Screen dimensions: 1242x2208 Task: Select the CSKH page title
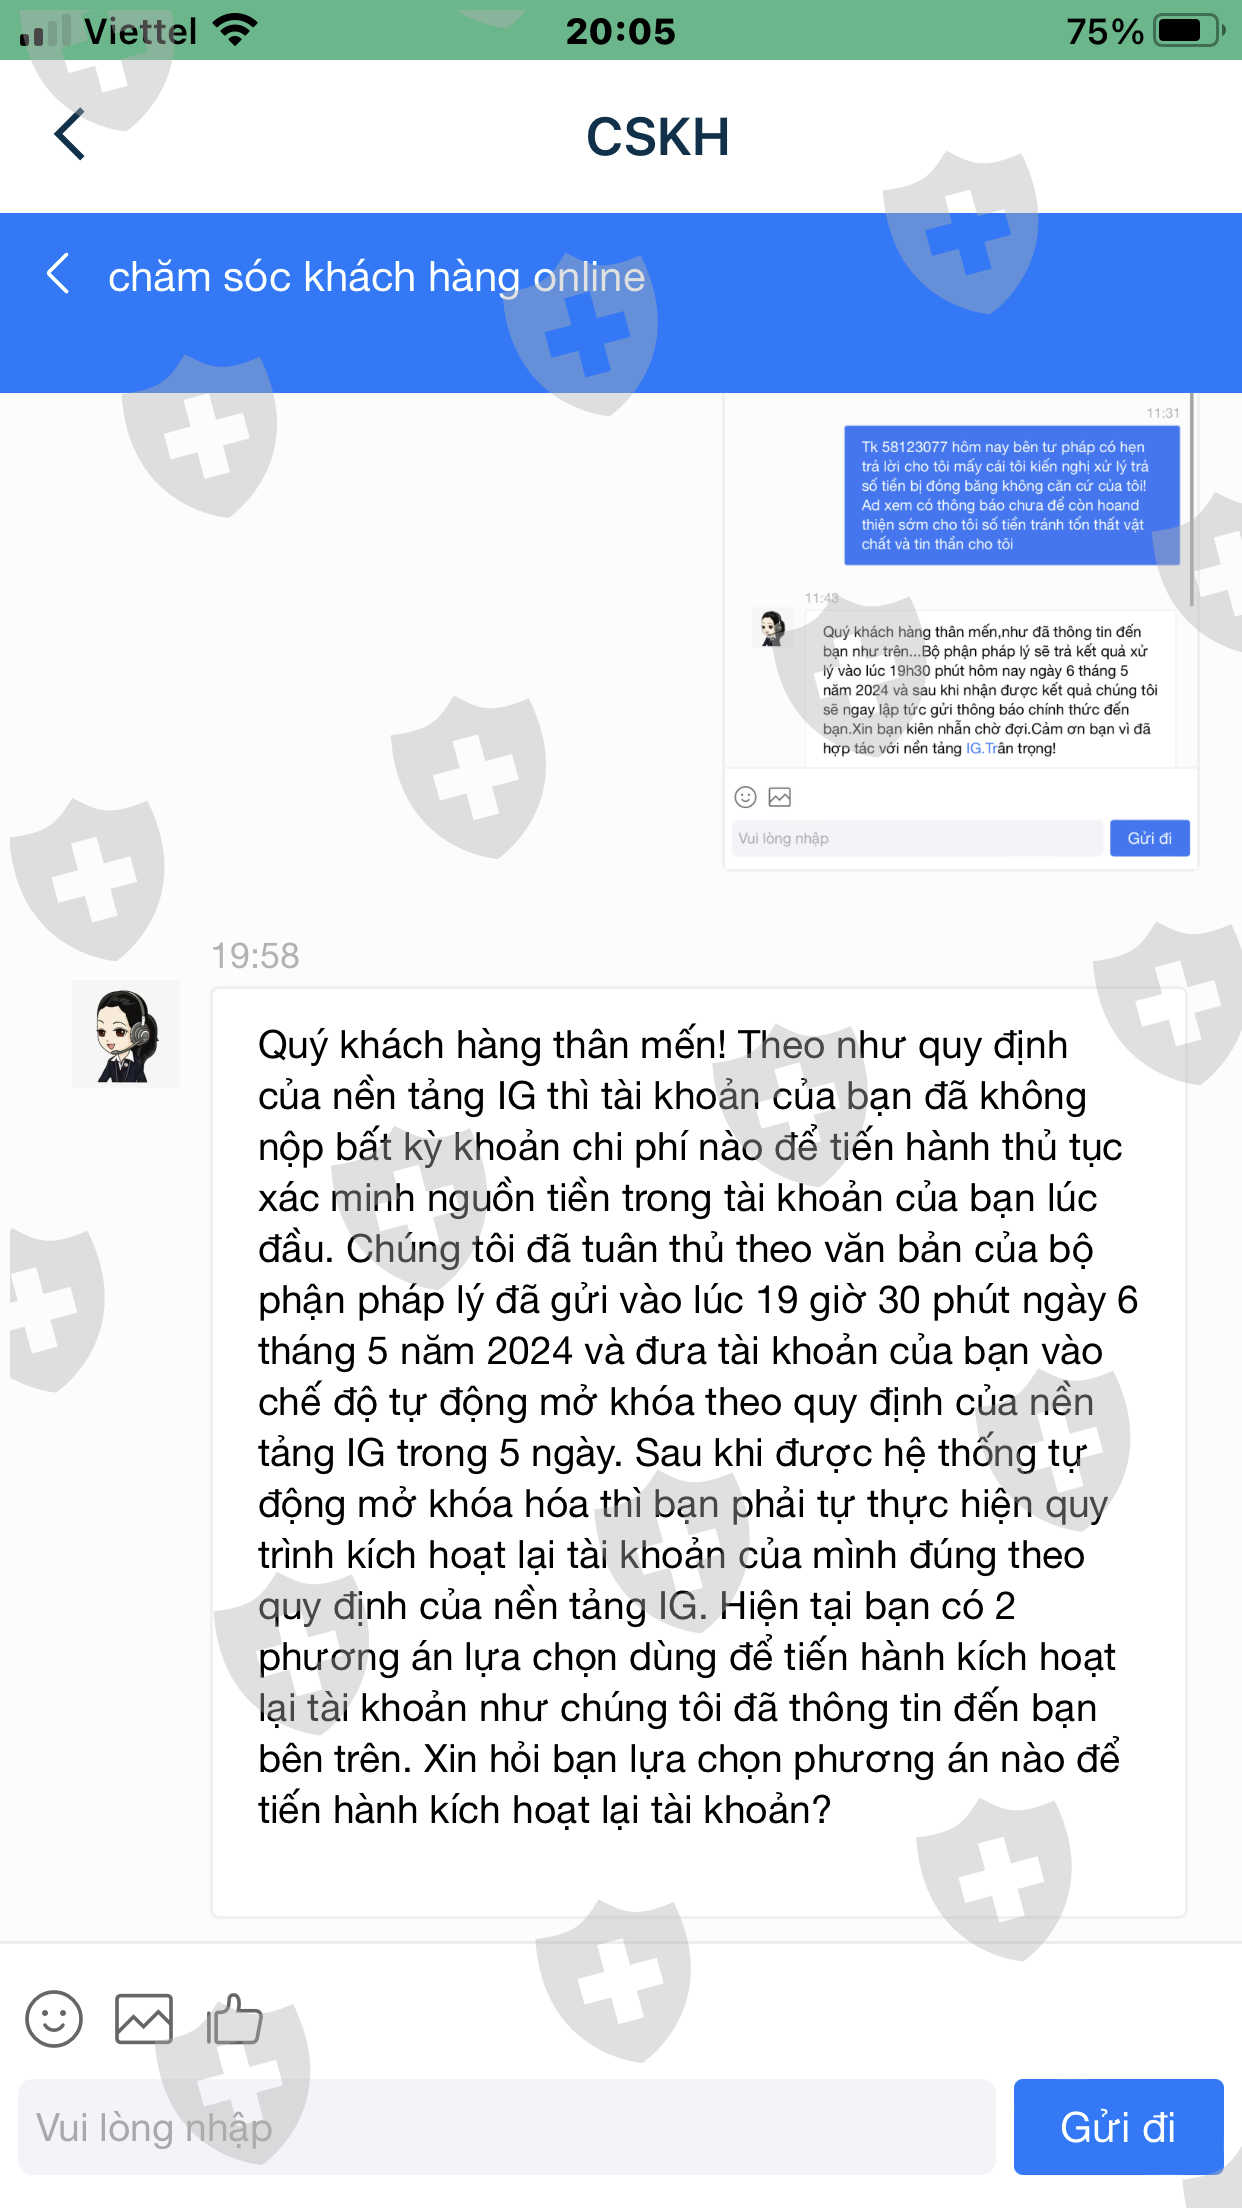(x=658, y=136)
